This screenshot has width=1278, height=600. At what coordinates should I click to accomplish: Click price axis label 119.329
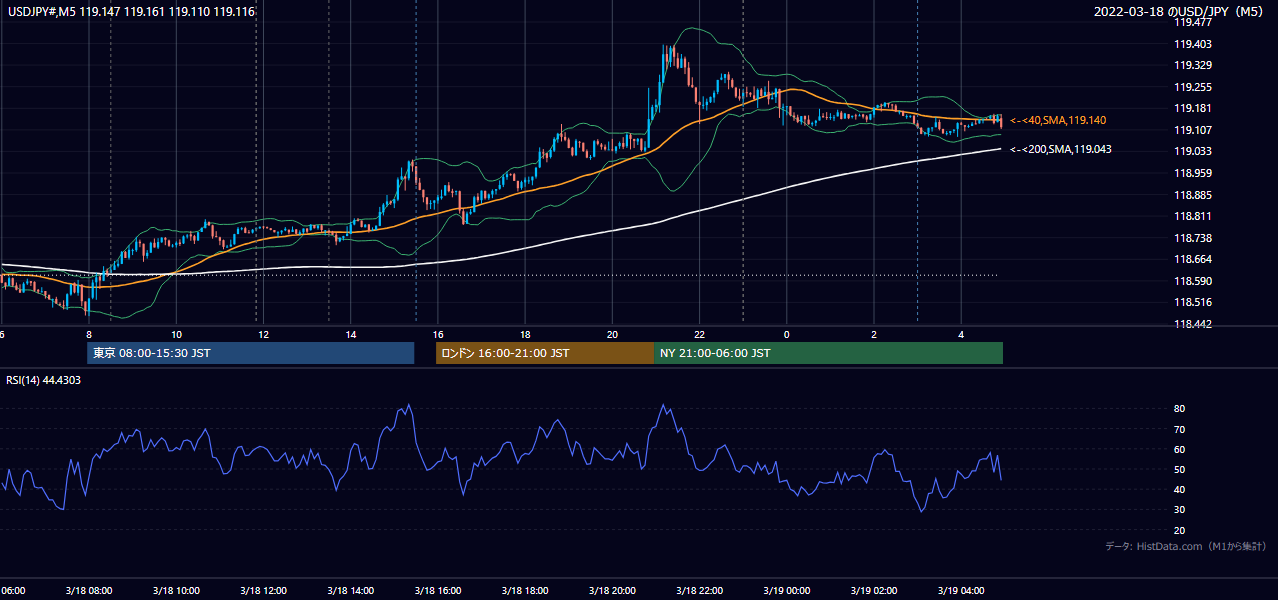click(1192, 65)
